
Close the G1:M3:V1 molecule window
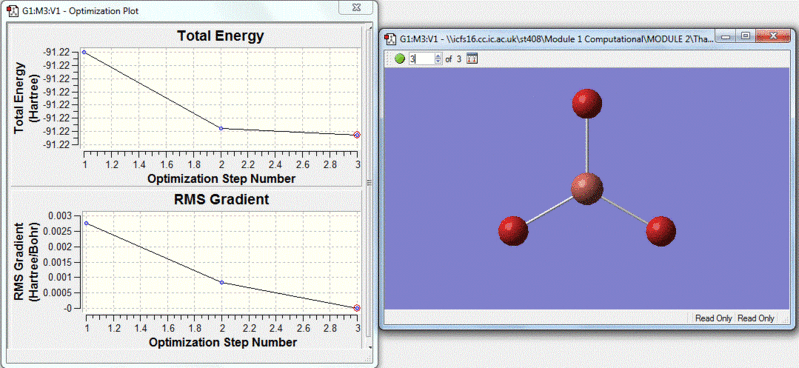tap(773, 36)
